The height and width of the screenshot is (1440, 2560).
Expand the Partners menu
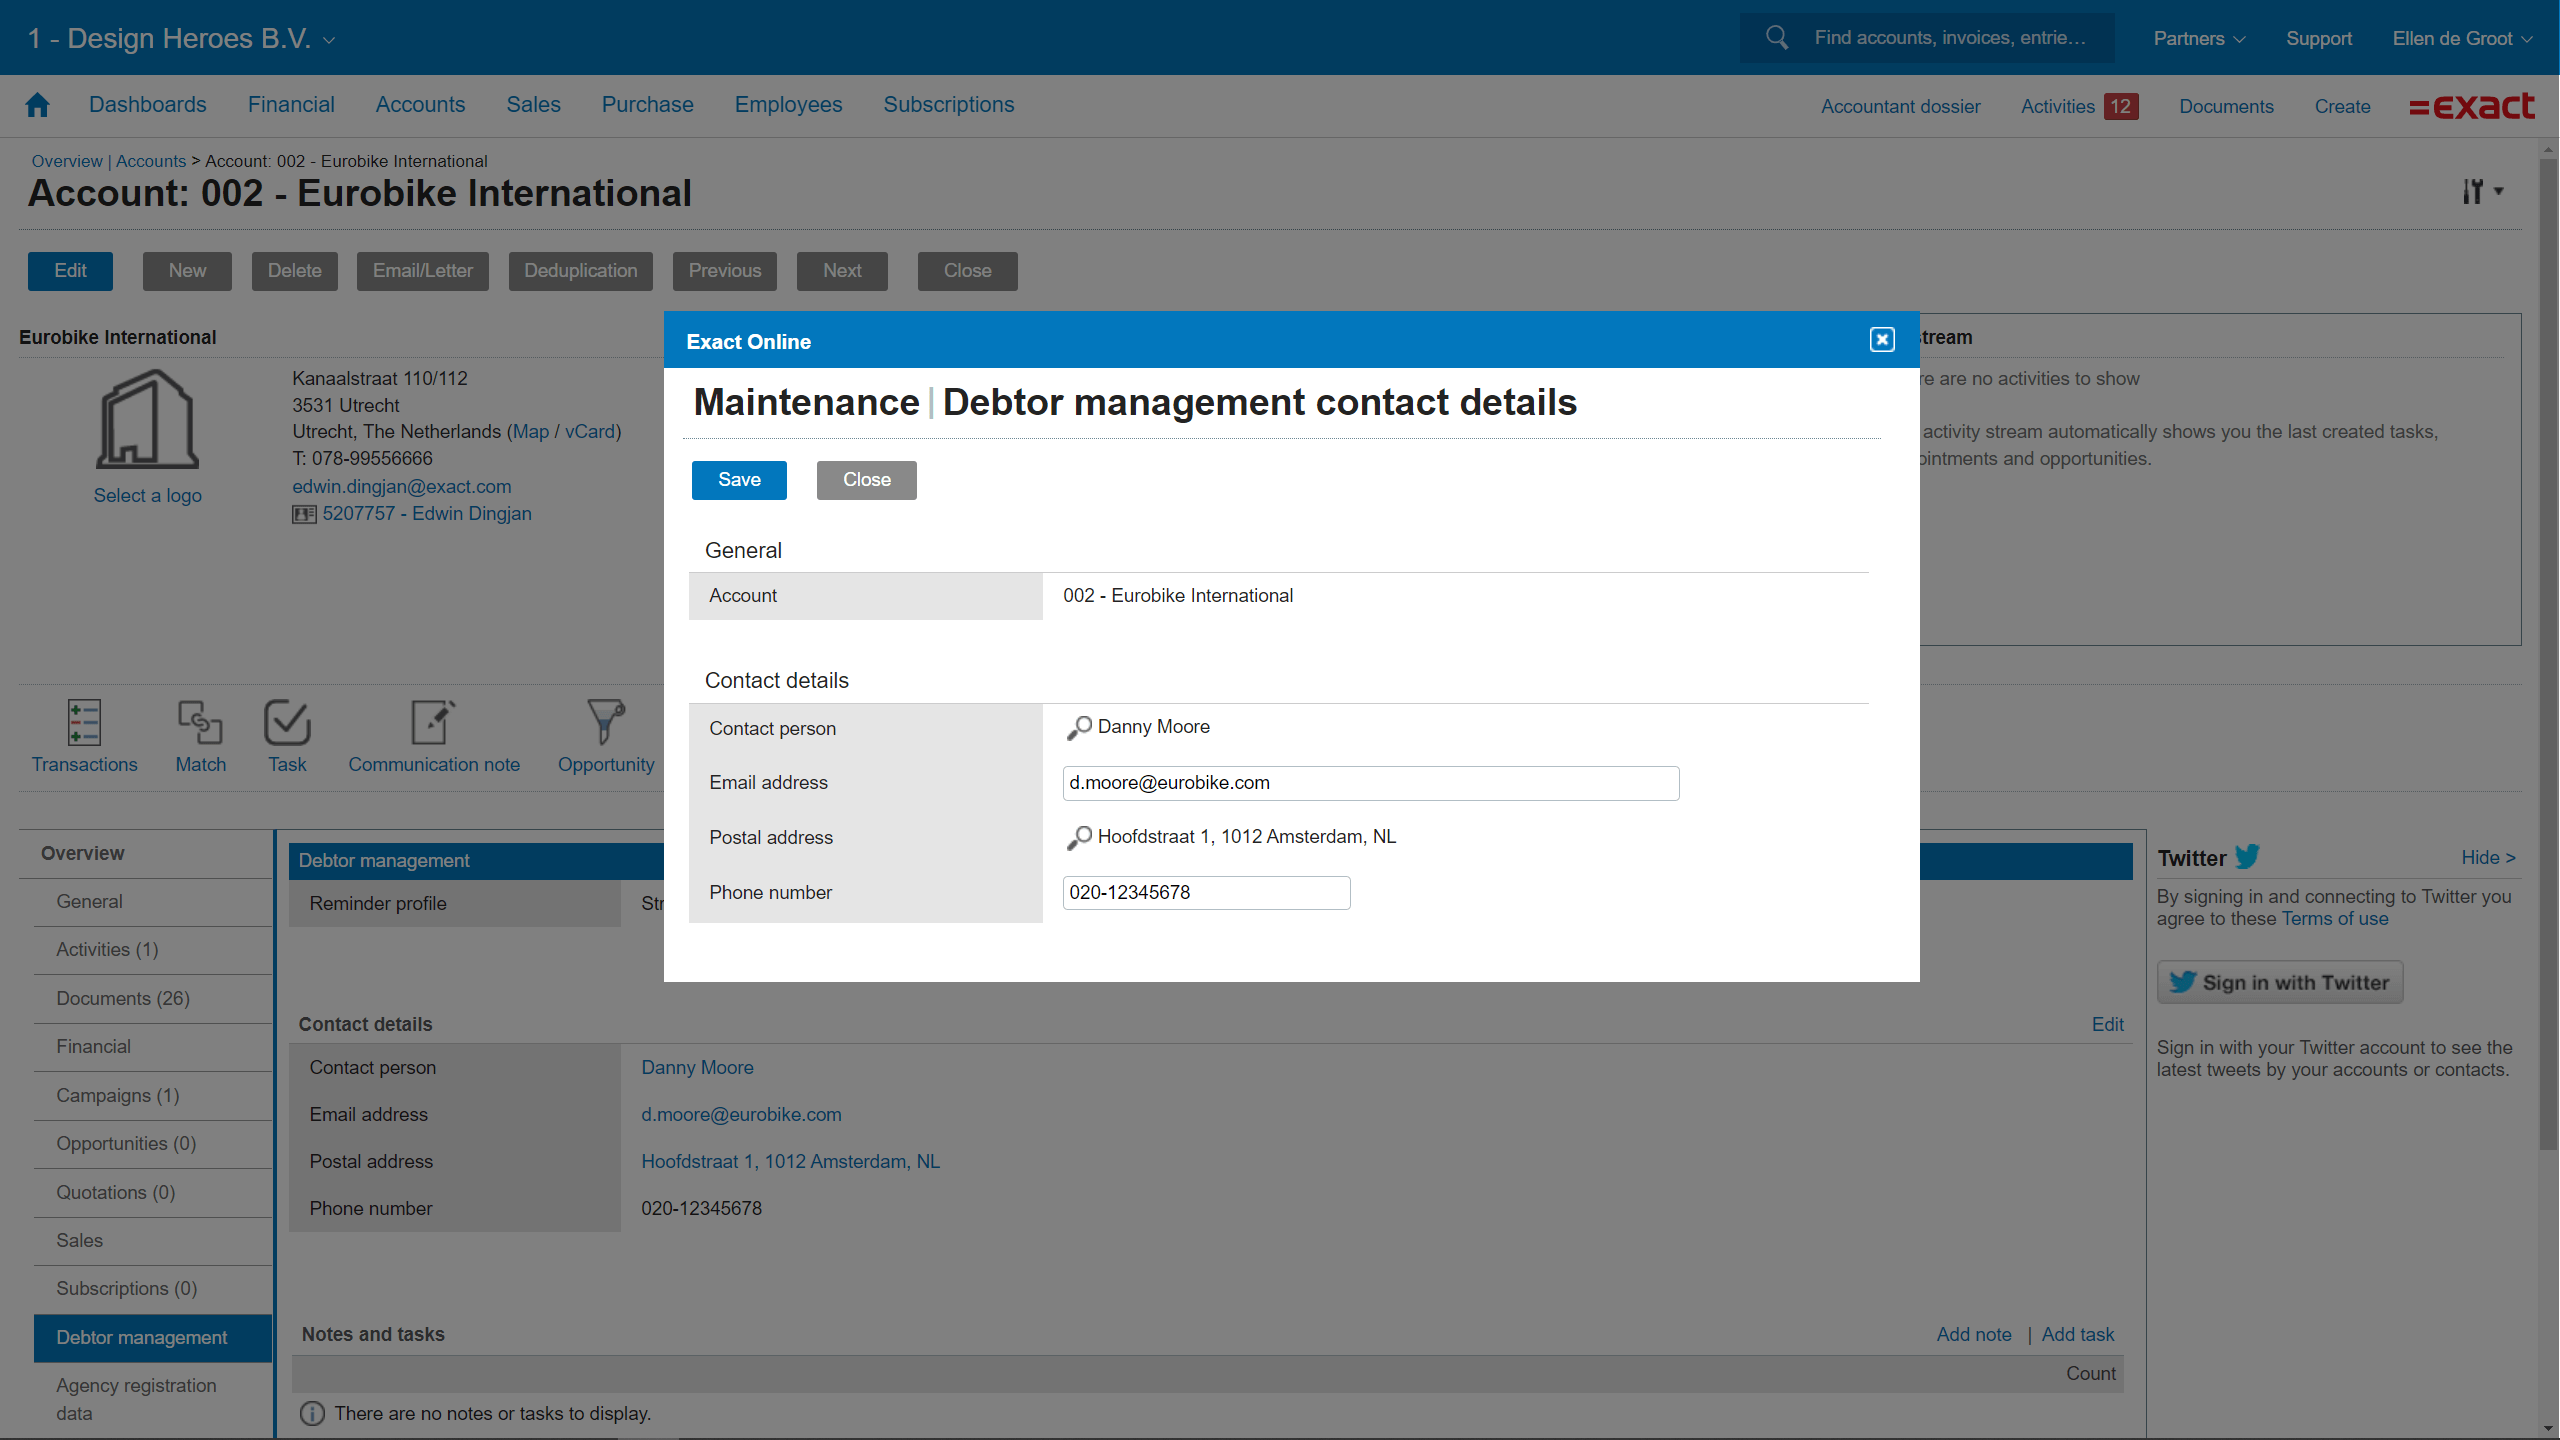[x=2199, y=38]
